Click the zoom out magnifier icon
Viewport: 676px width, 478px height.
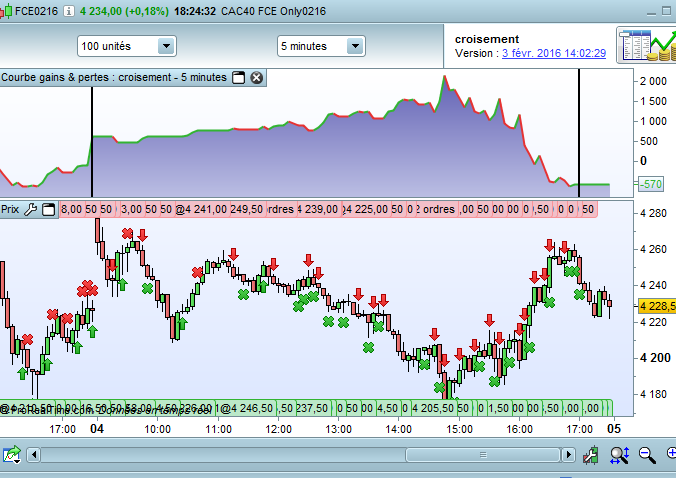tap(645, 456)
